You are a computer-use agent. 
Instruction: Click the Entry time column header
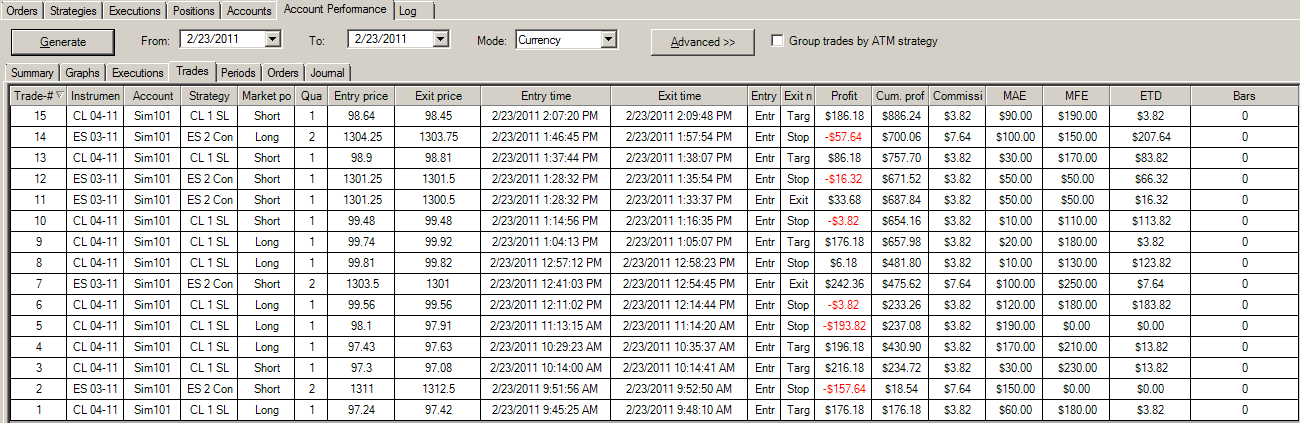546,96
